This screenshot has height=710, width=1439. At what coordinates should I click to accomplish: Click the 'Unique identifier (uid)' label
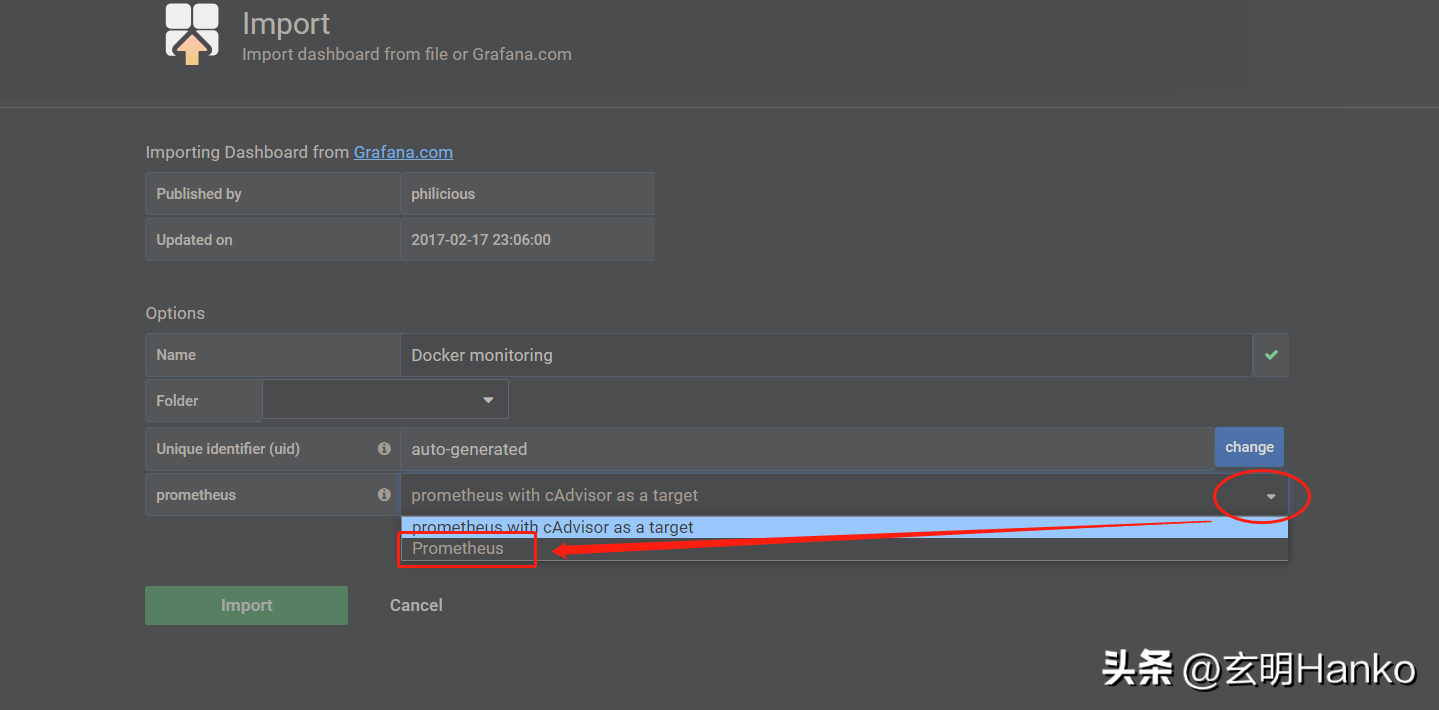228,449
